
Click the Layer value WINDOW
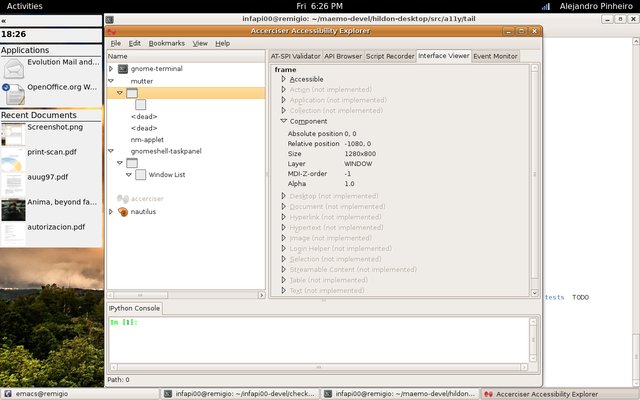click(x=358, y=164)
